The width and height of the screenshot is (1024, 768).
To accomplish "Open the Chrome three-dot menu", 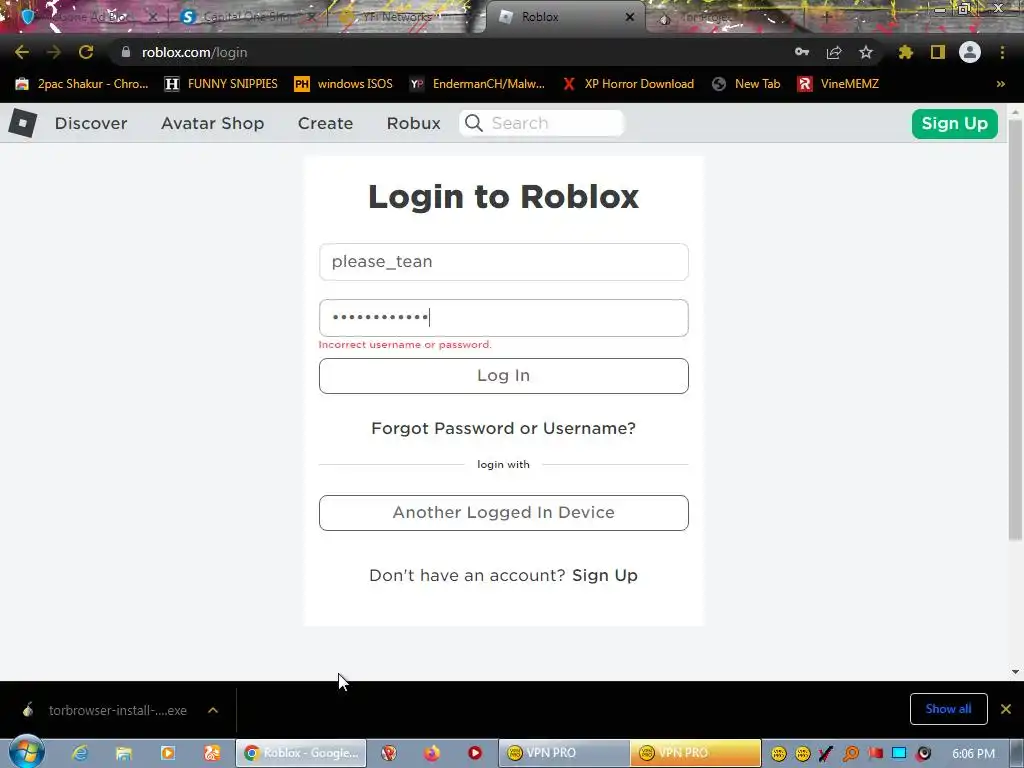I will 1002,52.
